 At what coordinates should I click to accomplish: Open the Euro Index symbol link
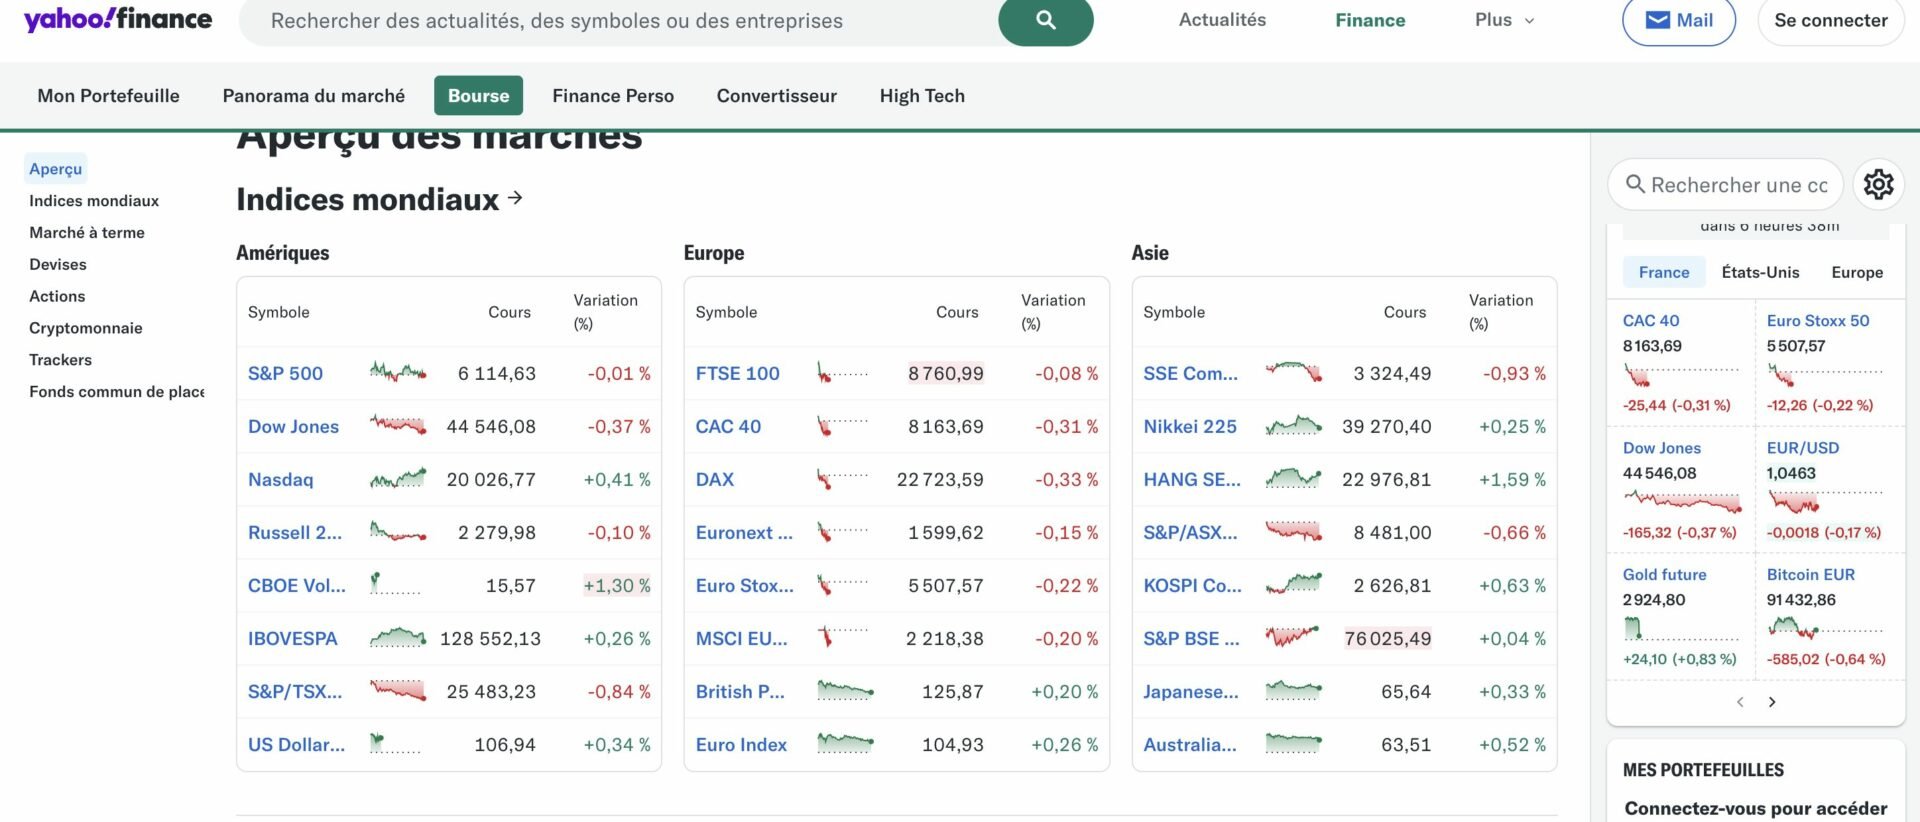741,744
